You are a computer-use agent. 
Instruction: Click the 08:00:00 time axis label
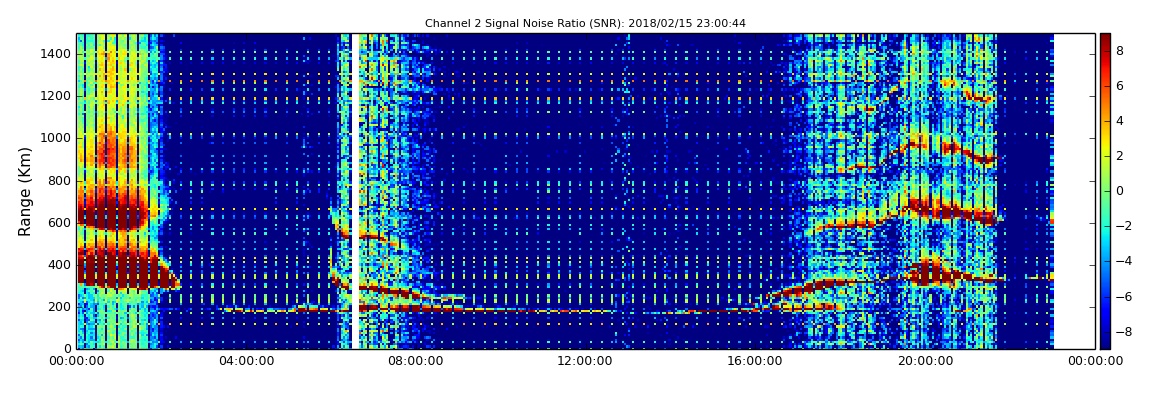tap(417, 361)
